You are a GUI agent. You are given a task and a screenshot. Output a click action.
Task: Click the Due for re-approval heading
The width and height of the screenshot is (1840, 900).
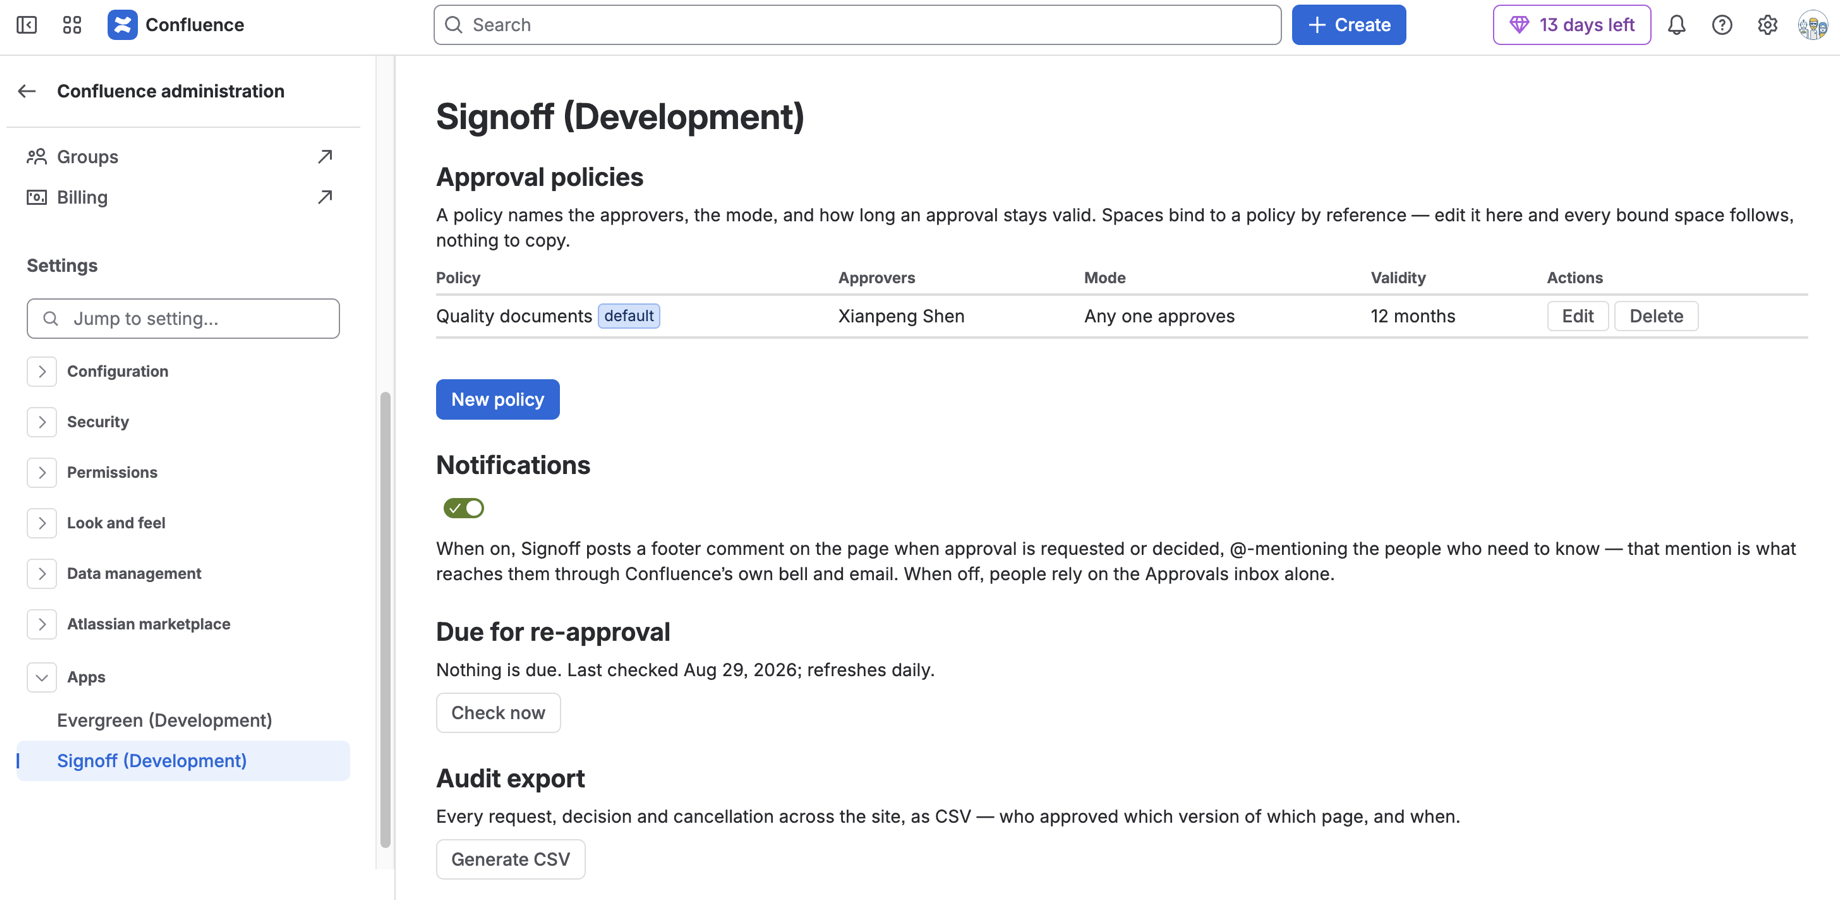click(x=553, y=632)
